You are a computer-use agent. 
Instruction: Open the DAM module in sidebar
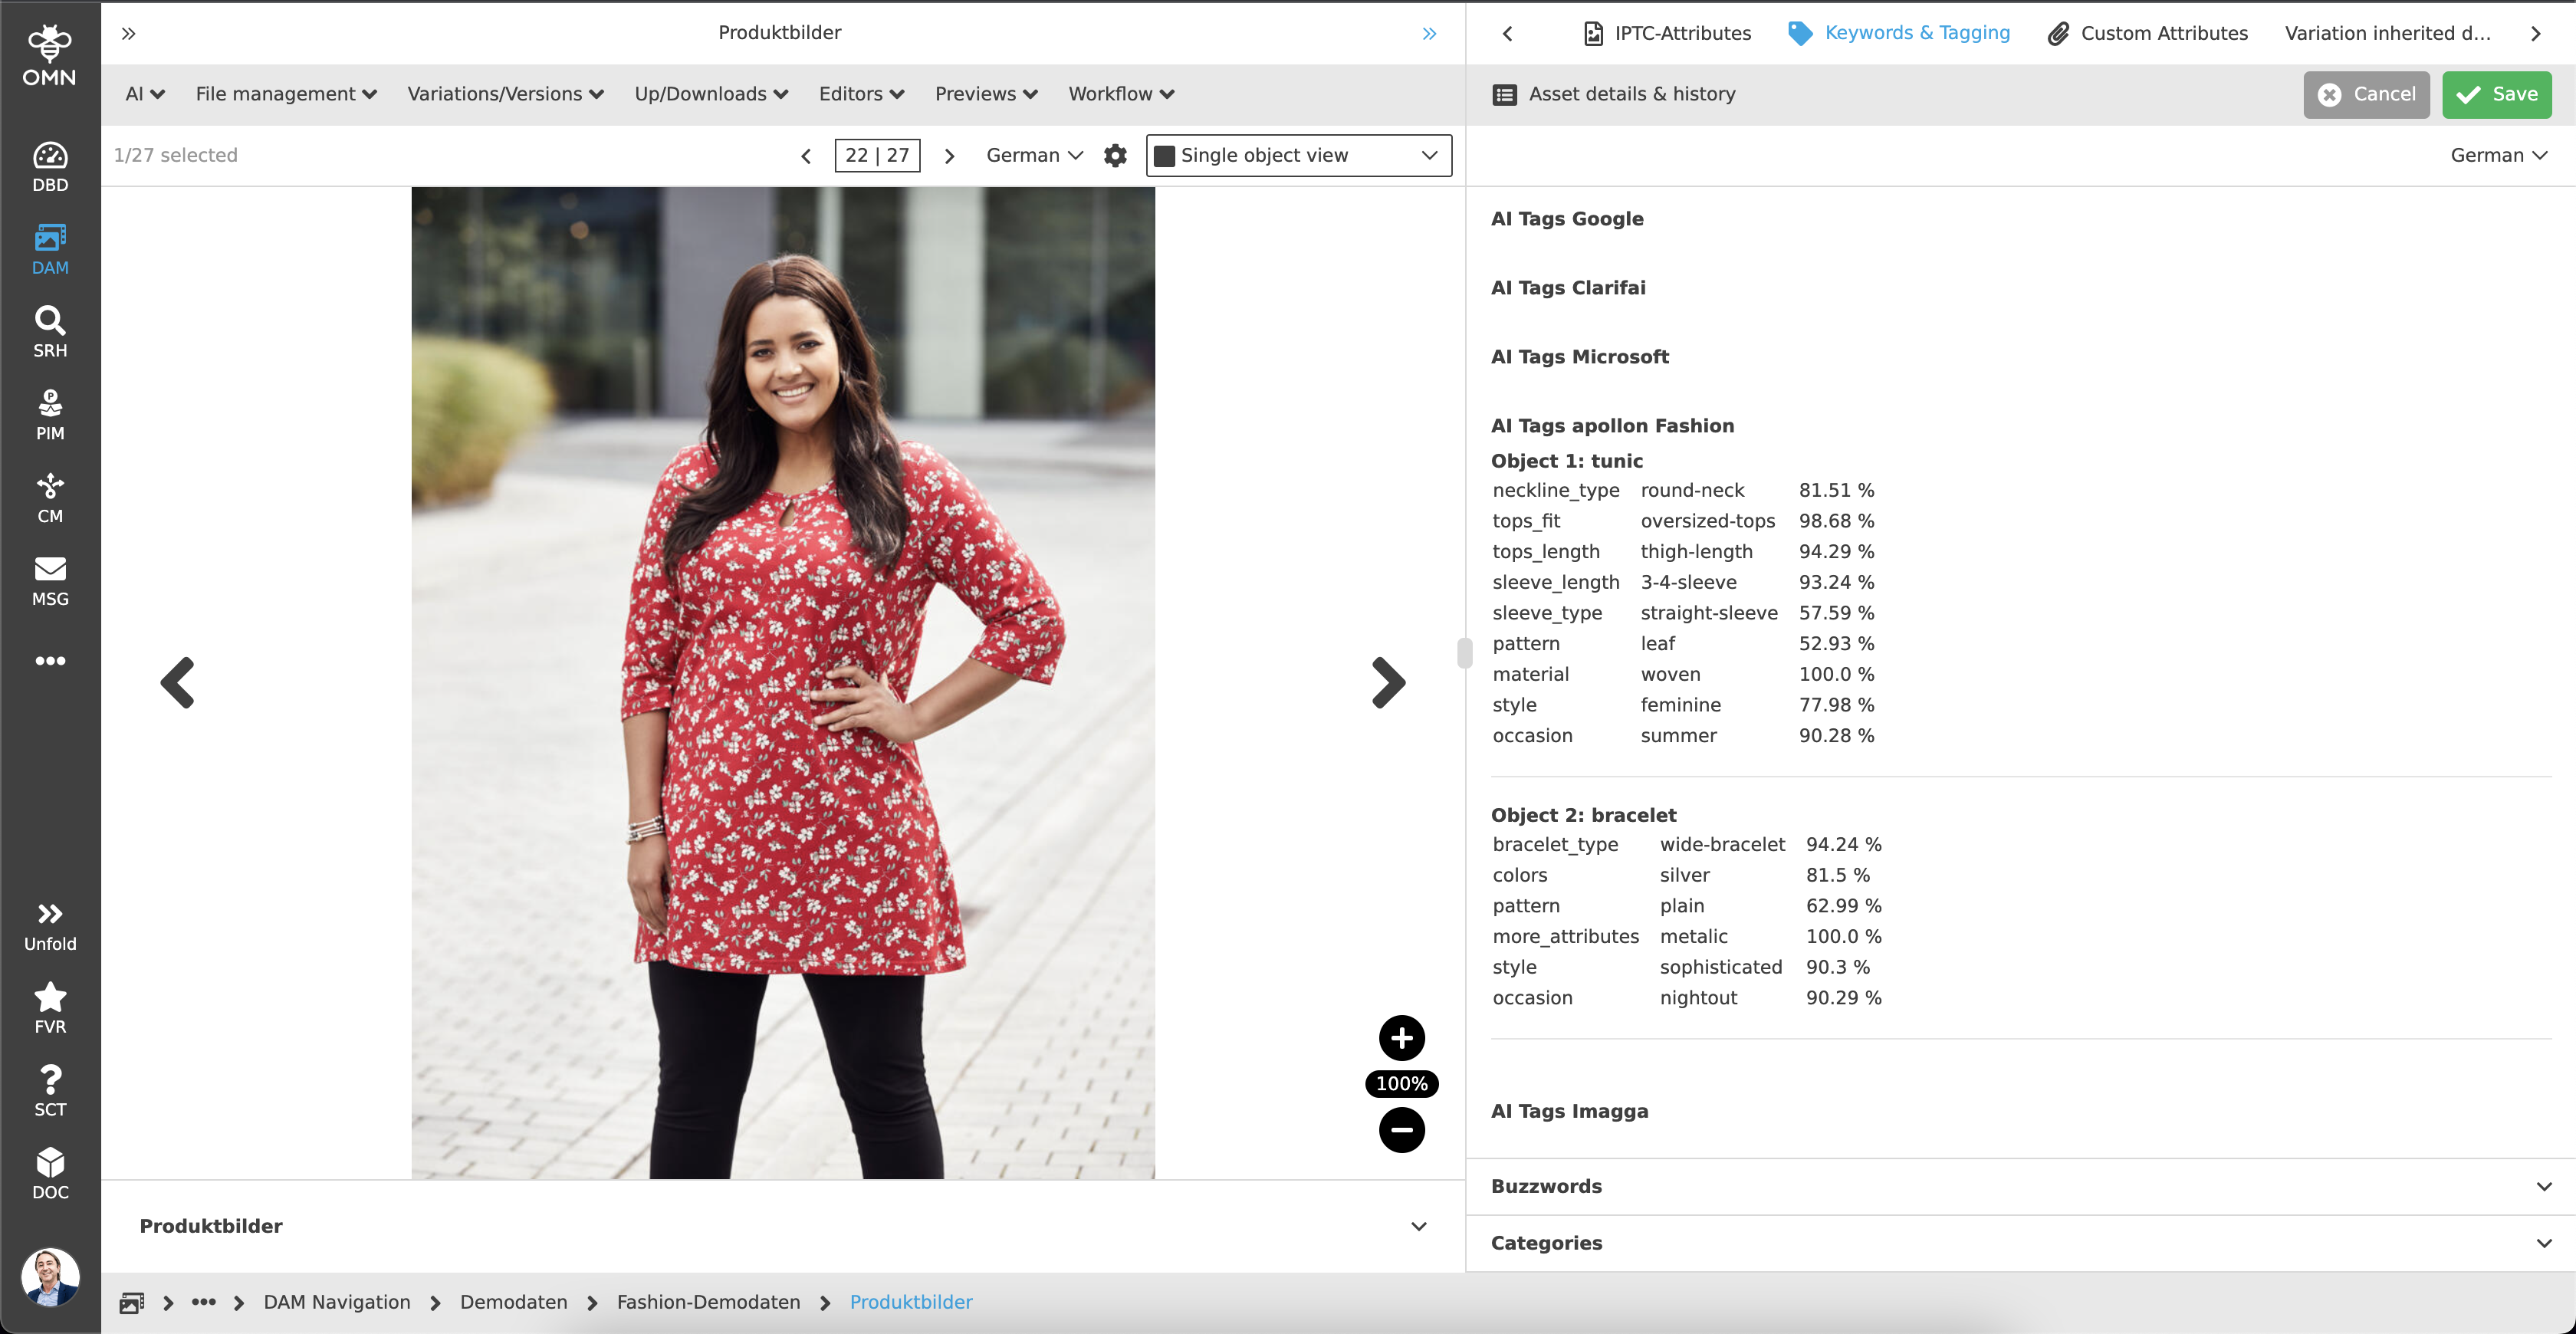click(x=50, y=248)
